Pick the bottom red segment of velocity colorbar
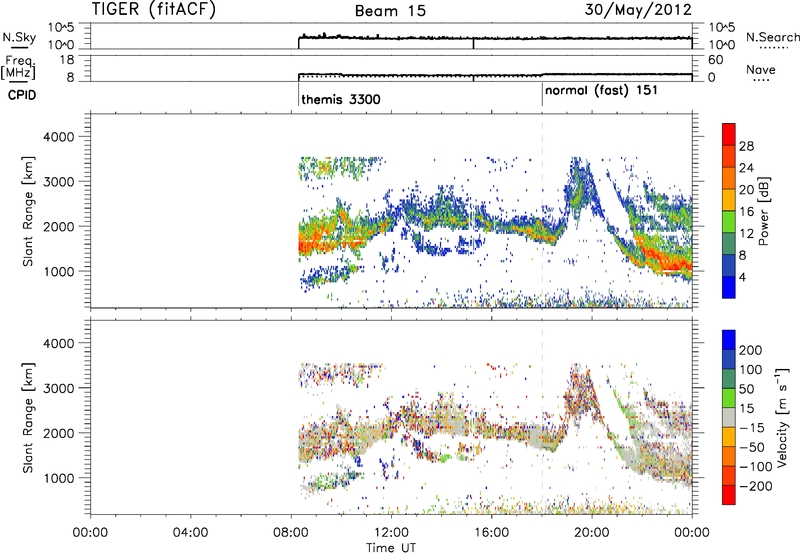The width and height of the screenshot is (800, 554). (729, 495)
